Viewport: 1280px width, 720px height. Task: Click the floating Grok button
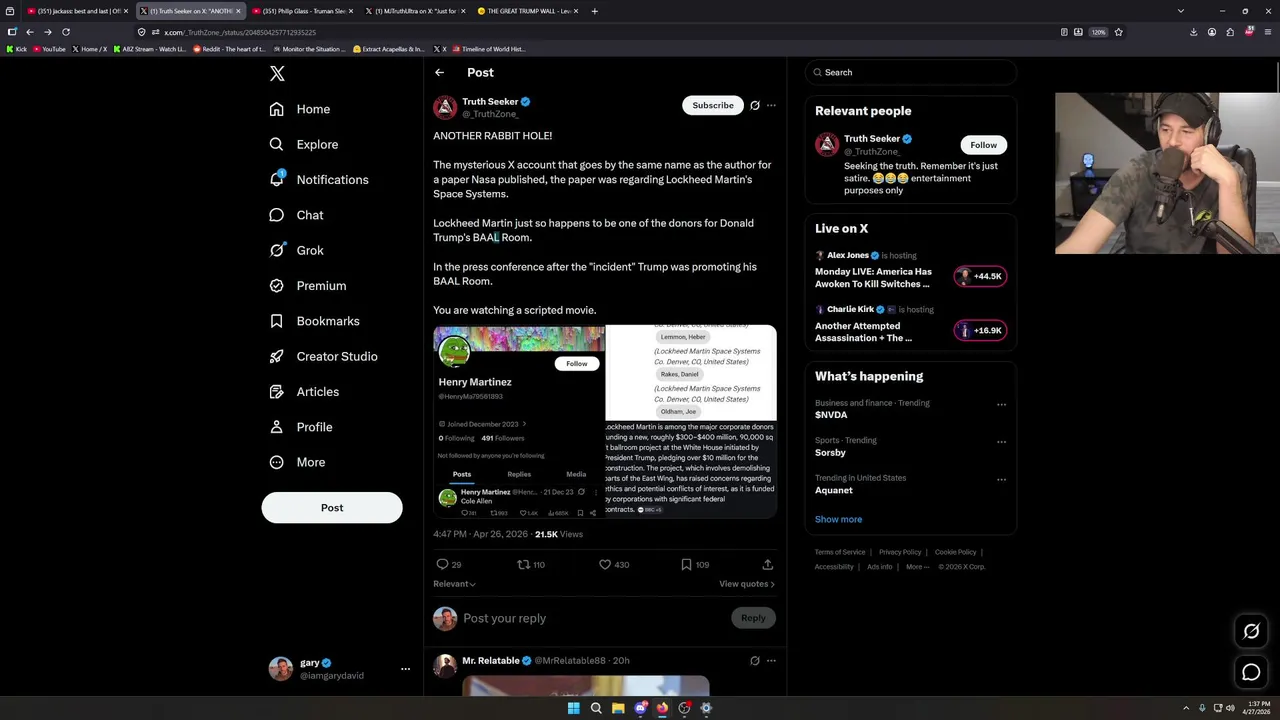(1251, 631)
